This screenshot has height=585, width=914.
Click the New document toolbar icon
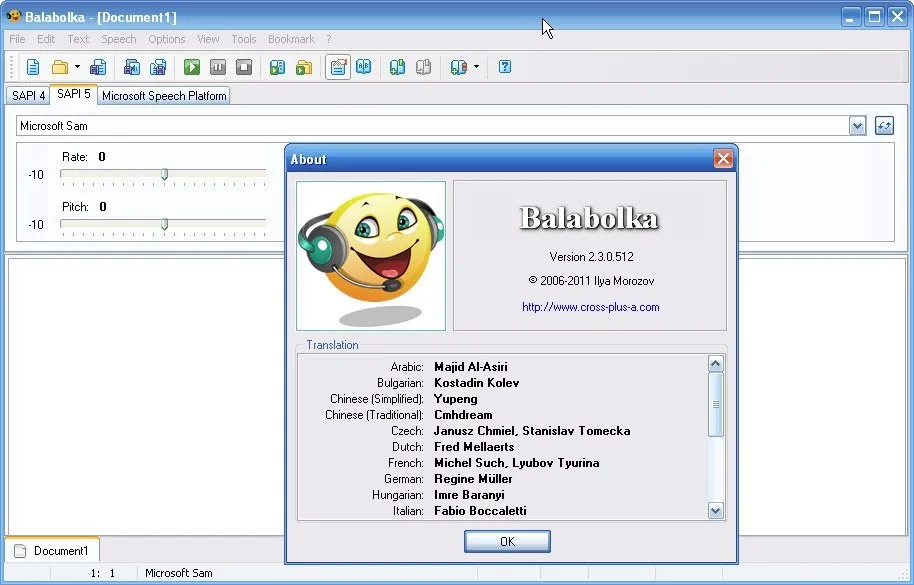33,67
